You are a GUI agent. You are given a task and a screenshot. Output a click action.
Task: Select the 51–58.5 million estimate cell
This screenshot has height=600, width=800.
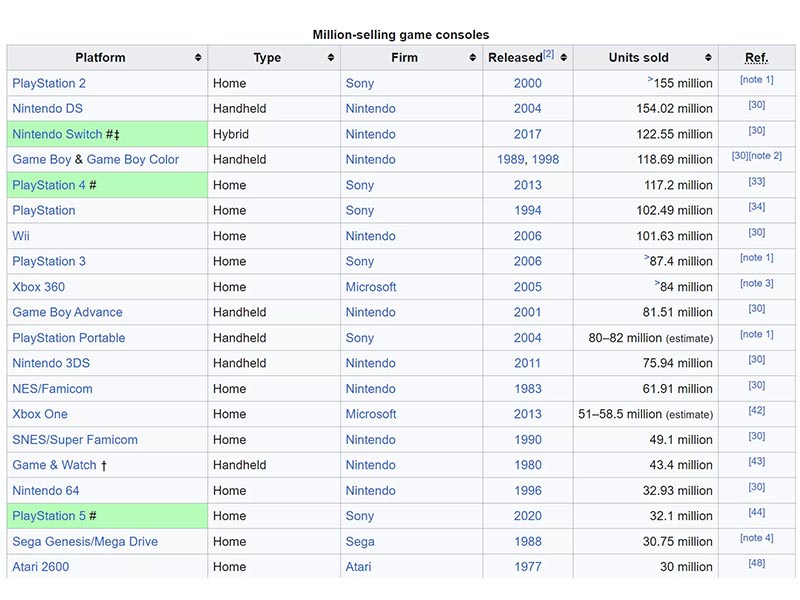click(645, 414)
